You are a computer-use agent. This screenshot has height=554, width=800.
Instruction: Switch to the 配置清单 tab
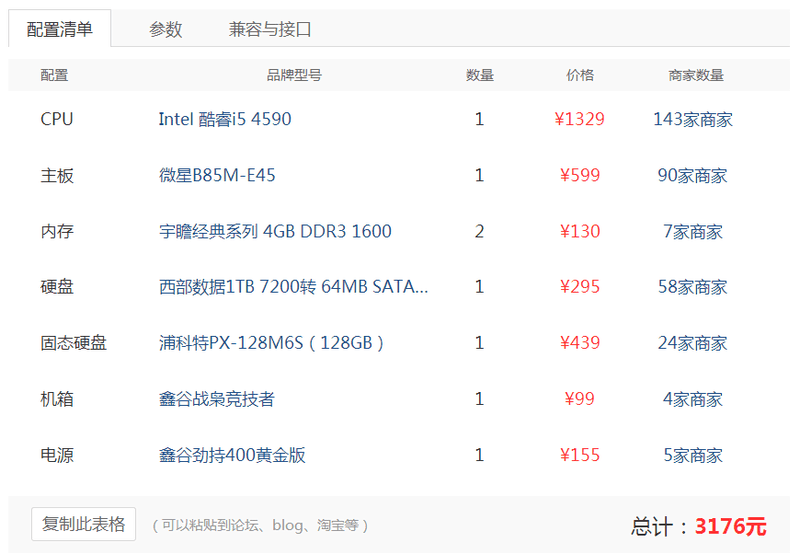click(x=60, y=29)
